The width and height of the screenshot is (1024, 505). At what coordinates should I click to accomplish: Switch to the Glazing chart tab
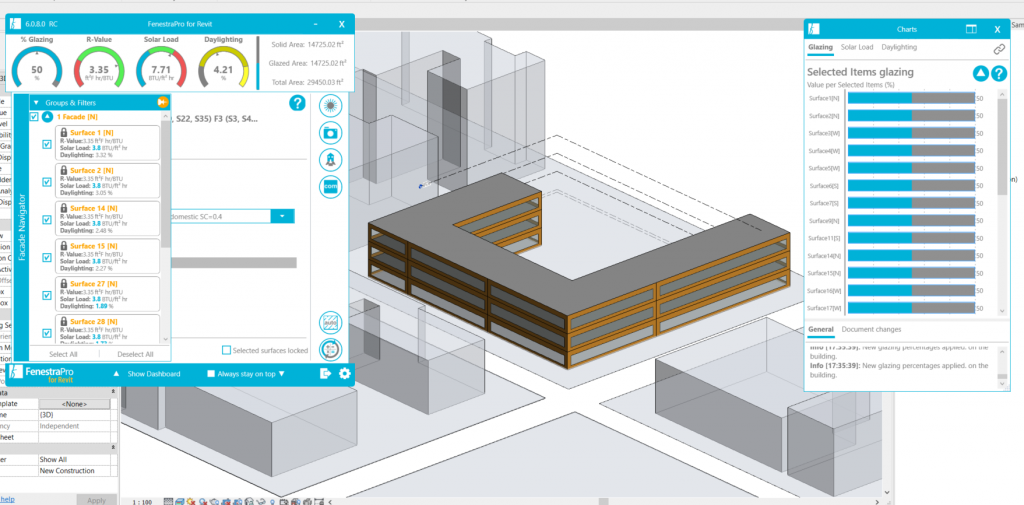pyautogui.click(x=820, y=47)
